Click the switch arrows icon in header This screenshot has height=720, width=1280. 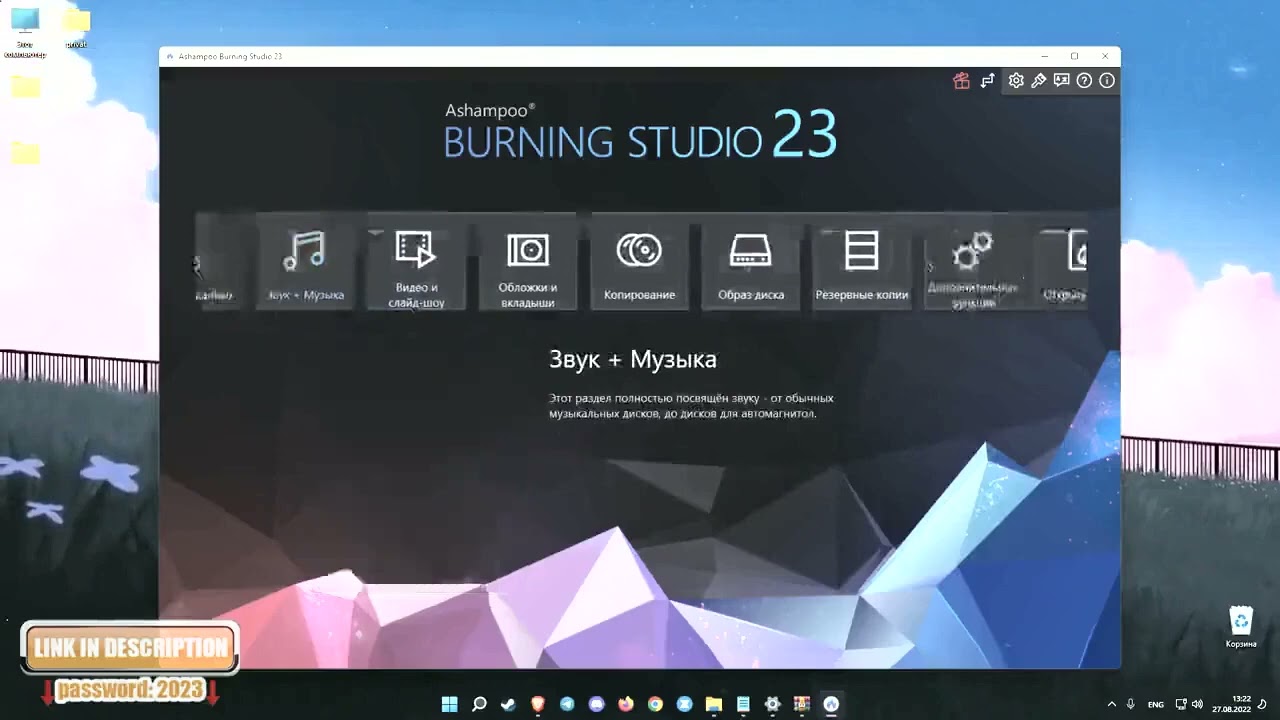(988, 81)
